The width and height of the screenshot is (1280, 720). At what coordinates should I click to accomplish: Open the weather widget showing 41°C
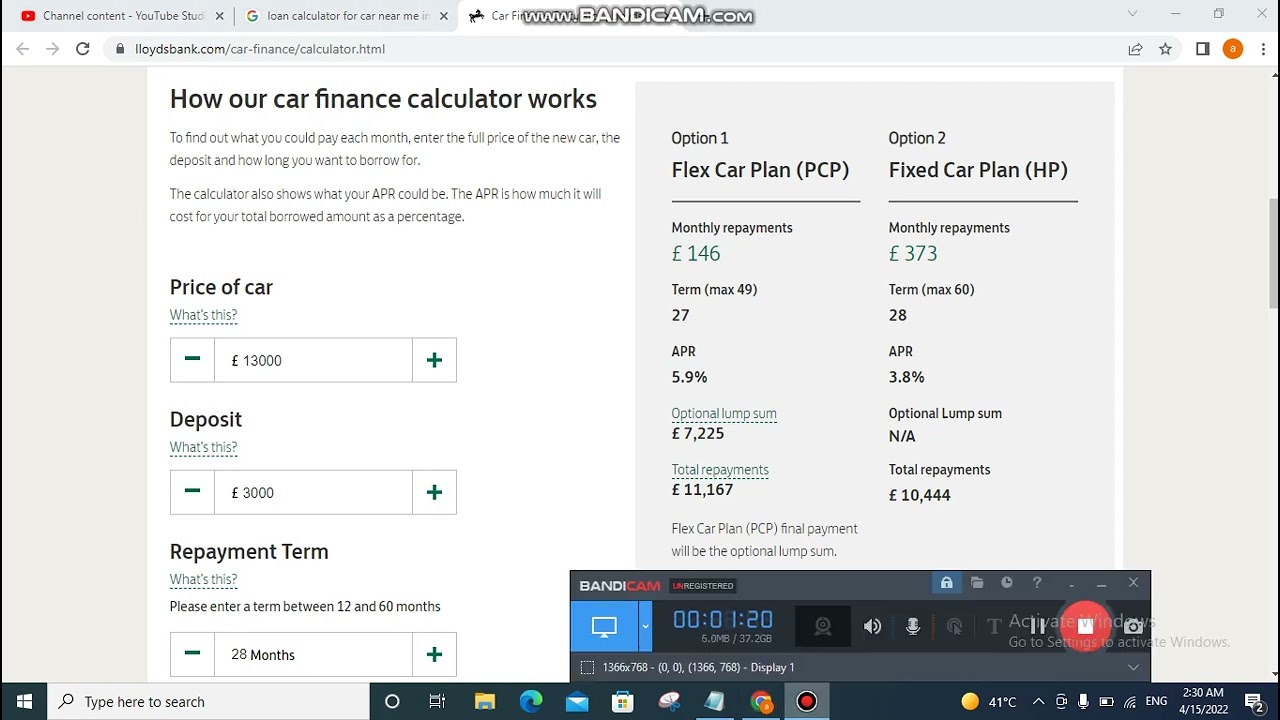(x=988, y=702)
